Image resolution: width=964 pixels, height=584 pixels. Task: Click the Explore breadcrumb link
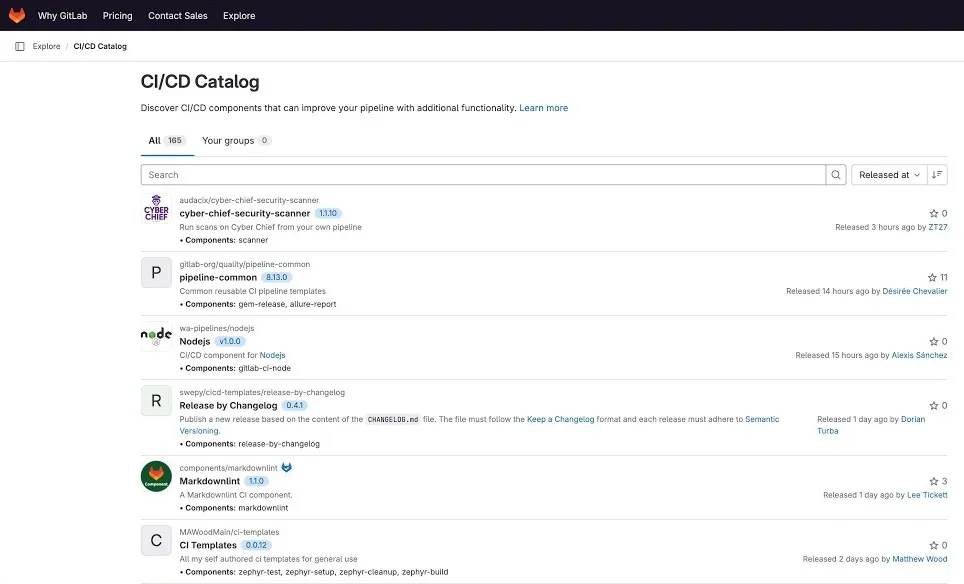coord(46,46)
